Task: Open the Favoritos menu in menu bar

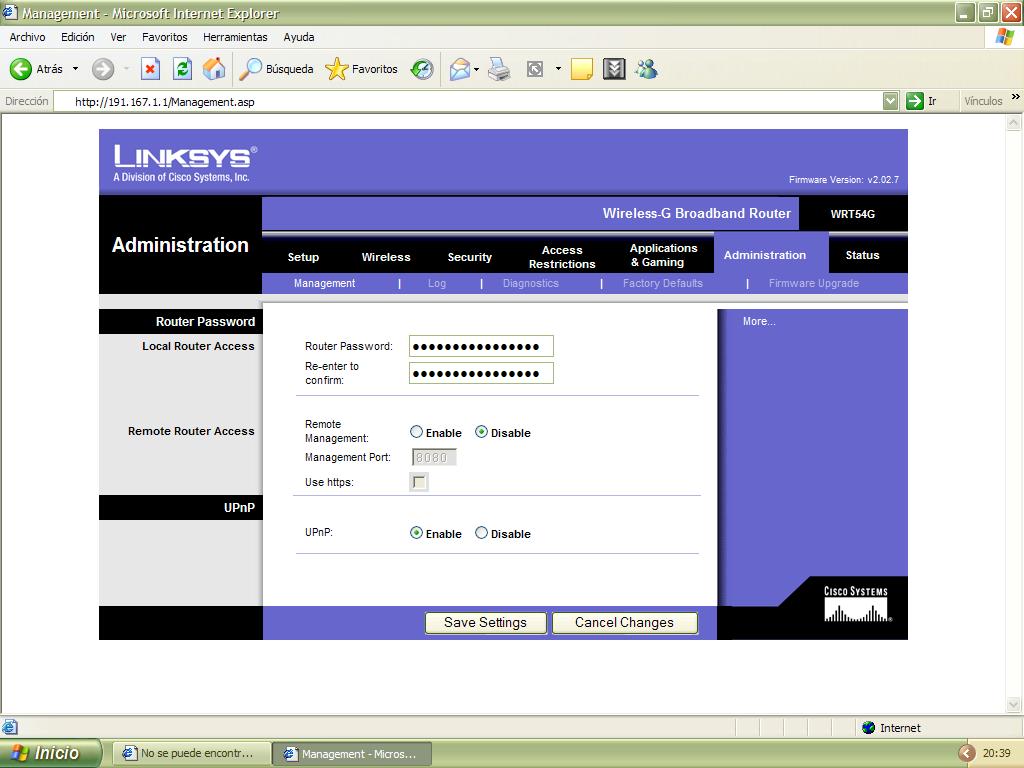Action: coord(165,37)
